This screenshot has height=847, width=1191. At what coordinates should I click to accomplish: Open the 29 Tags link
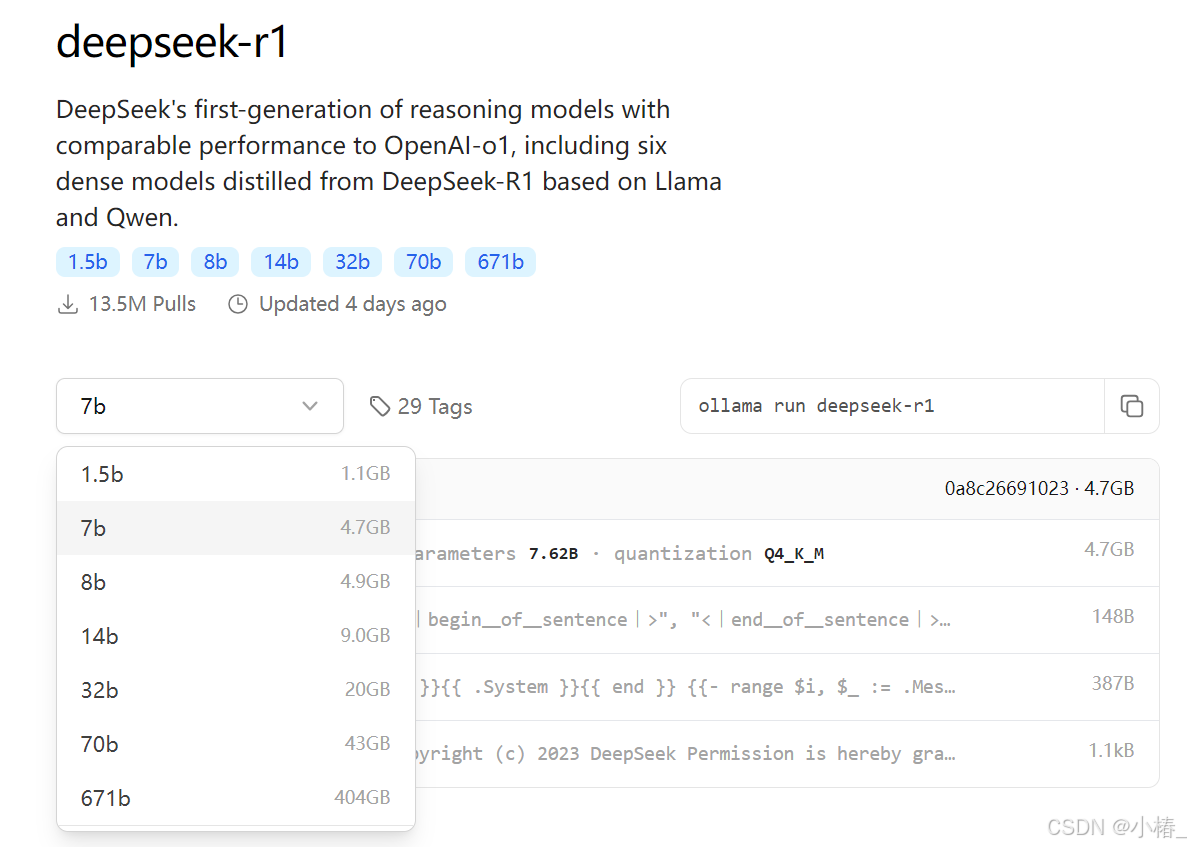pyautogui.click(x=434, y=406)
